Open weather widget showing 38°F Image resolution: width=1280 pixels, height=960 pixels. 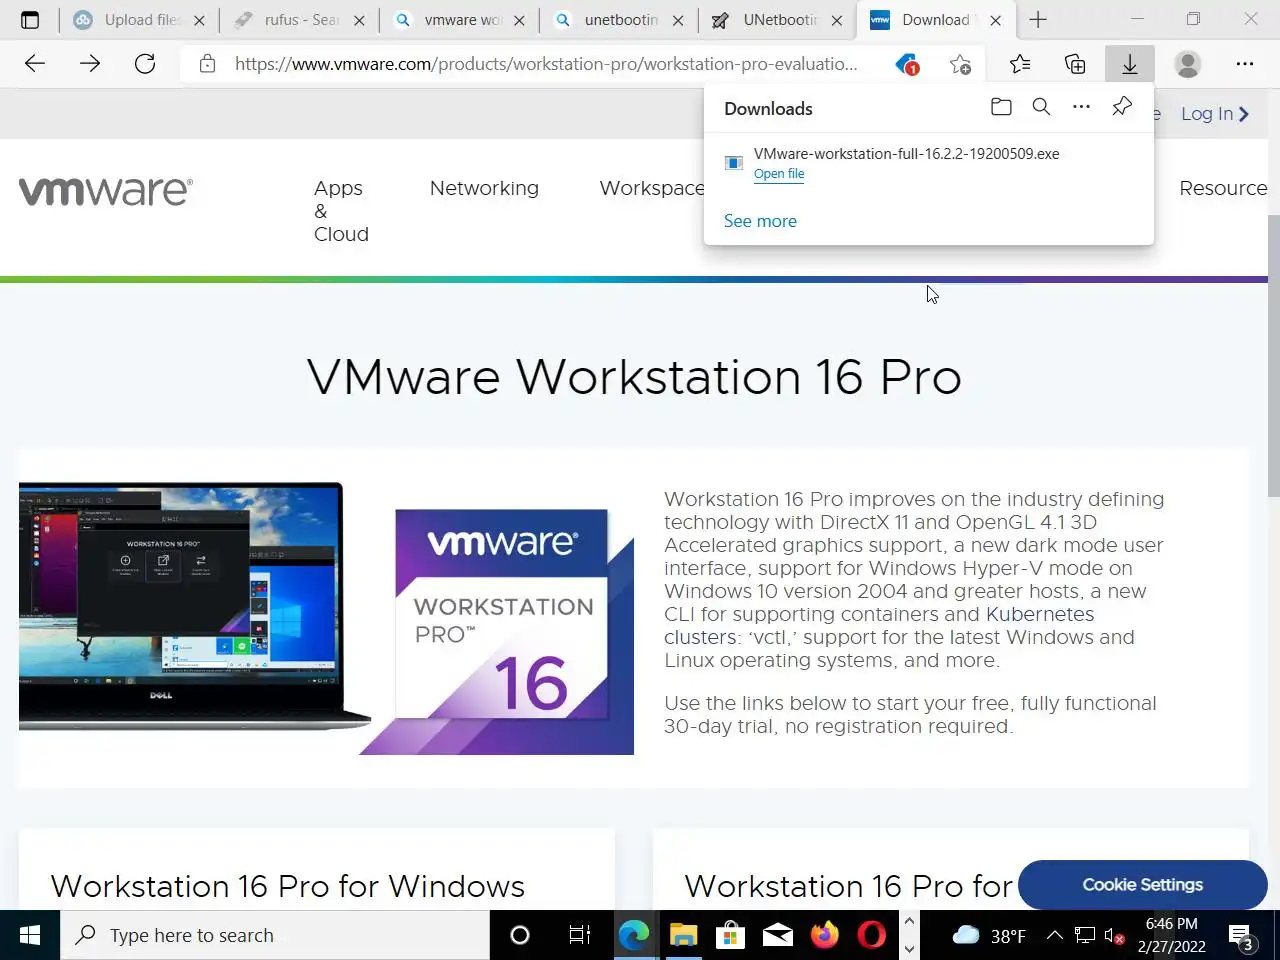pyautogui.click(x=988, y=935)
